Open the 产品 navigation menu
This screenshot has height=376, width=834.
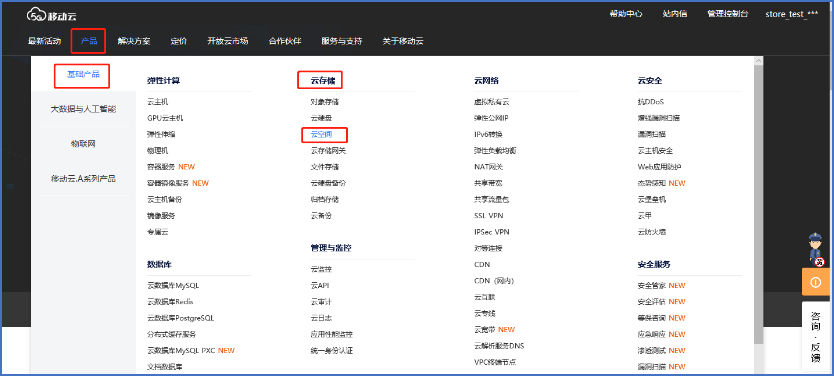(89, 41)
